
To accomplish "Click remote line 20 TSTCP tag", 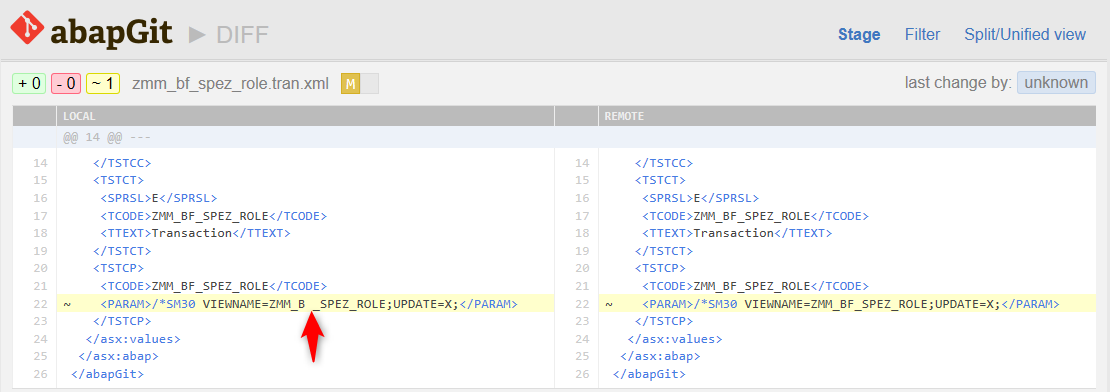I will click(x=660, y=268).
